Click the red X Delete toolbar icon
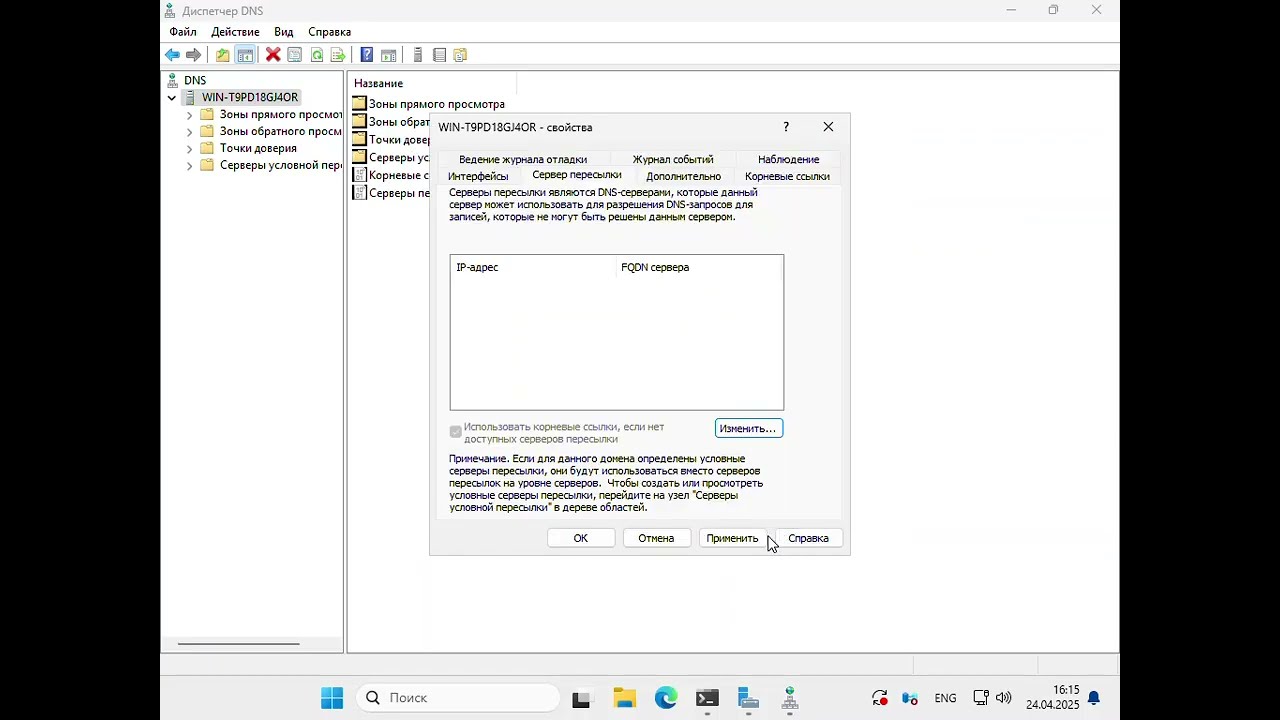Image resolution: width=1280 pixels, height=720 pixels. coord(273,55)
